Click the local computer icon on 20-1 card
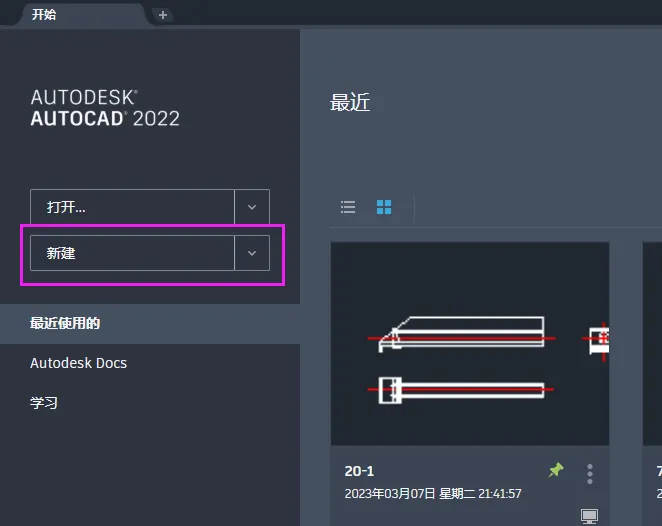Viewport: 662px width, 526px height. click(x=589, y=516)
